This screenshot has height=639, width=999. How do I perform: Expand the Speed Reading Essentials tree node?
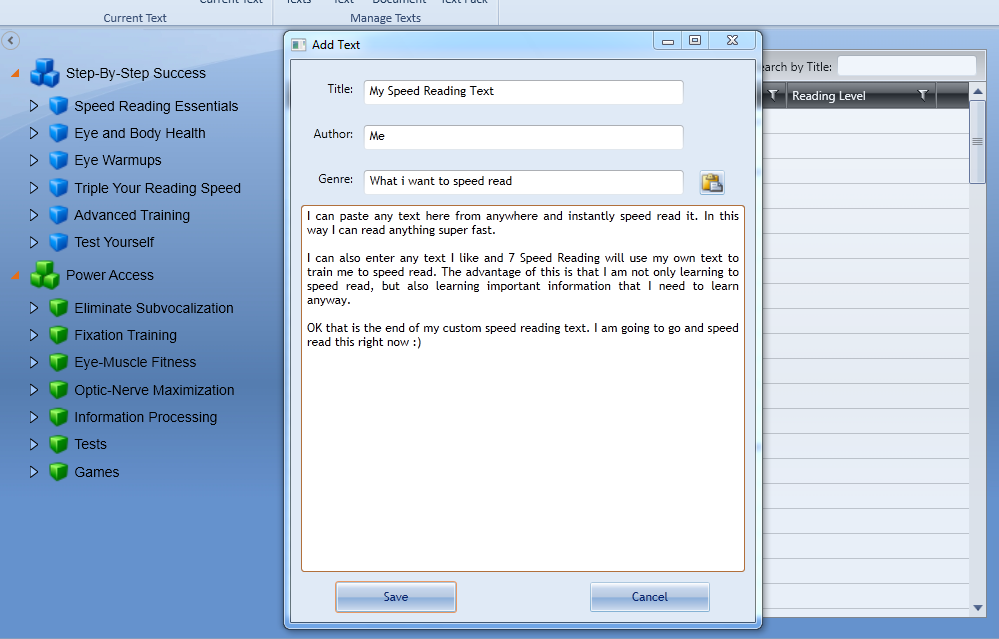tap(34, 106)
